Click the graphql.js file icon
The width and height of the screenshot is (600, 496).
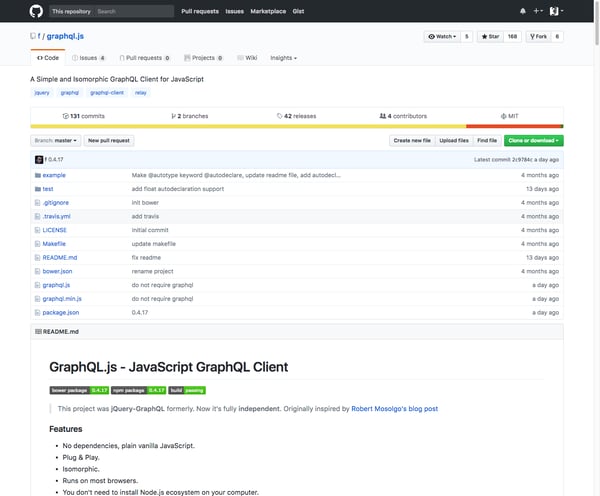point(38,285)
